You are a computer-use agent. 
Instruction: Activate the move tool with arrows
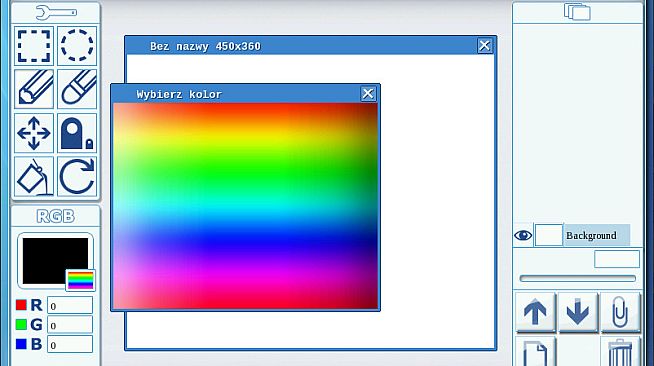pos(34,133)
